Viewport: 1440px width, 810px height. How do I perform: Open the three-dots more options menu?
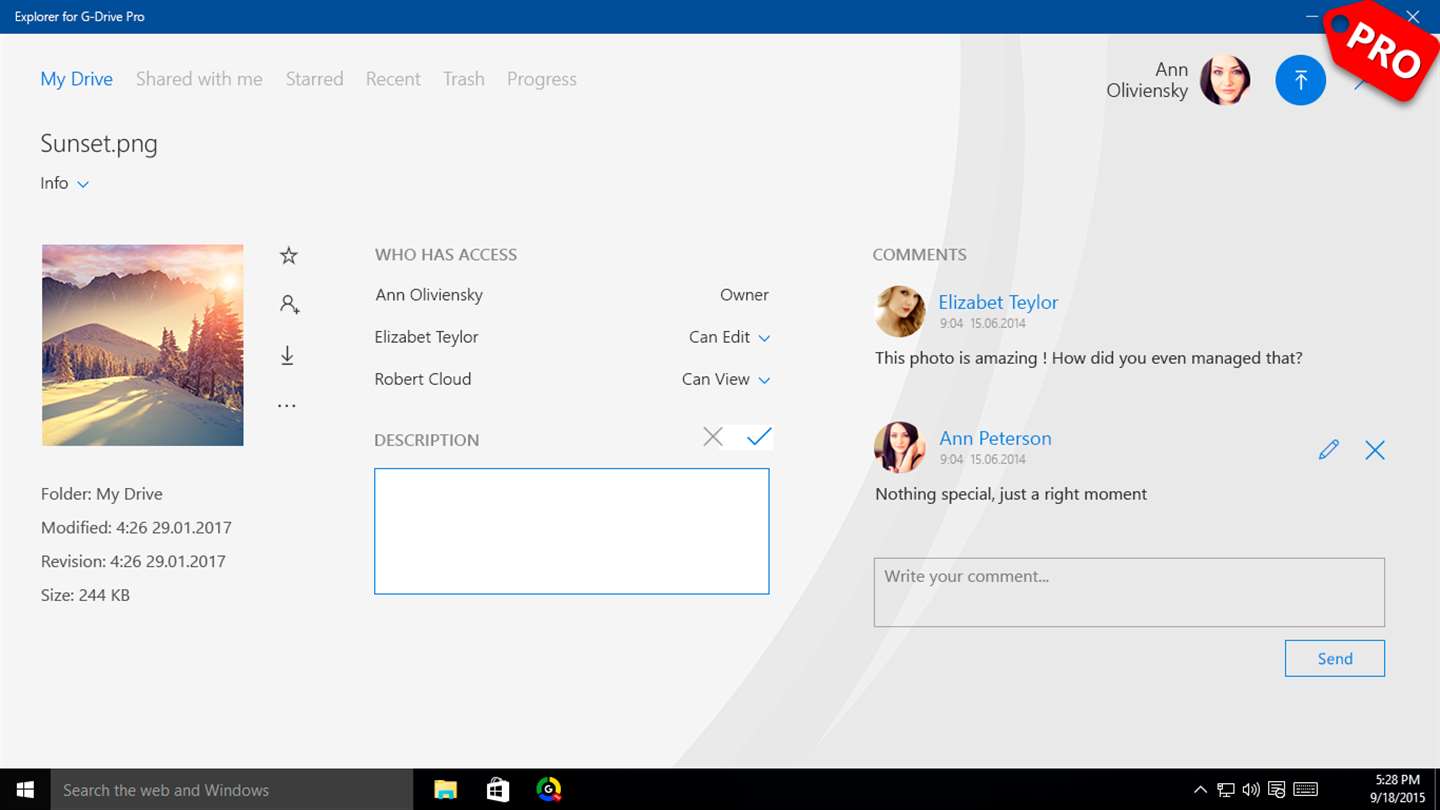coord(287,406)
